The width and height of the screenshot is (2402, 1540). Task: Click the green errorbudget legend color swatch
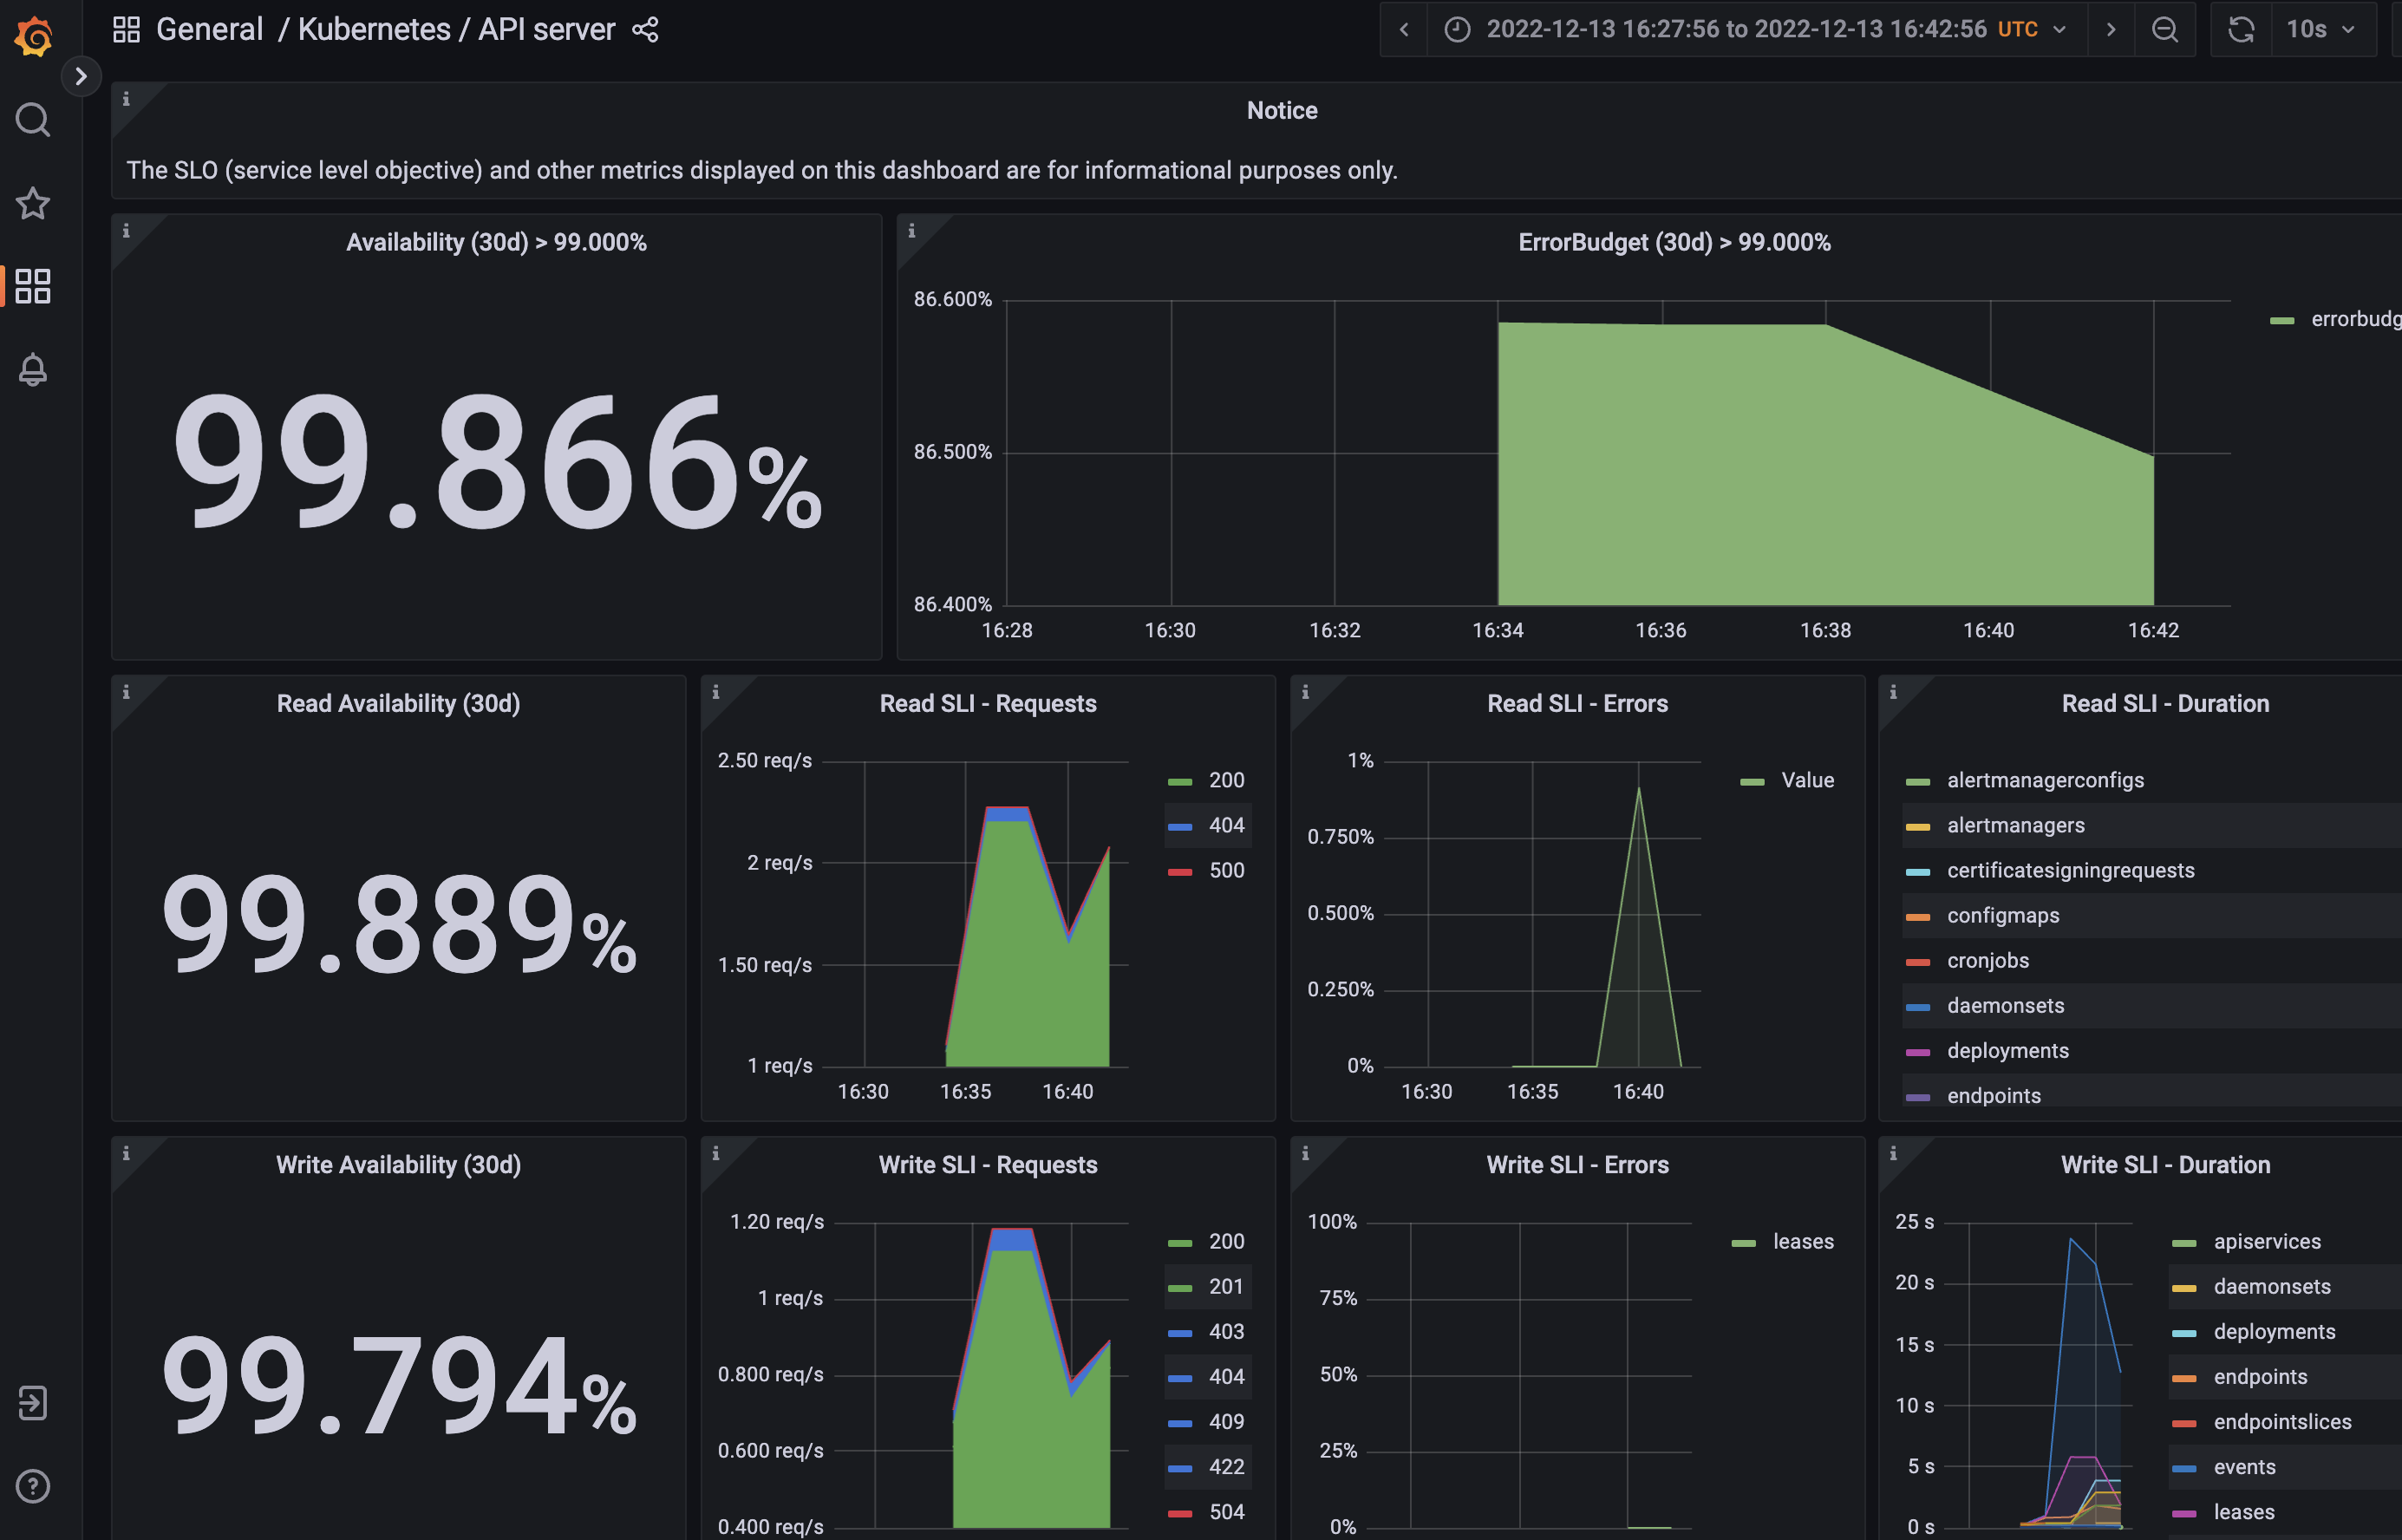point(2282,320)
